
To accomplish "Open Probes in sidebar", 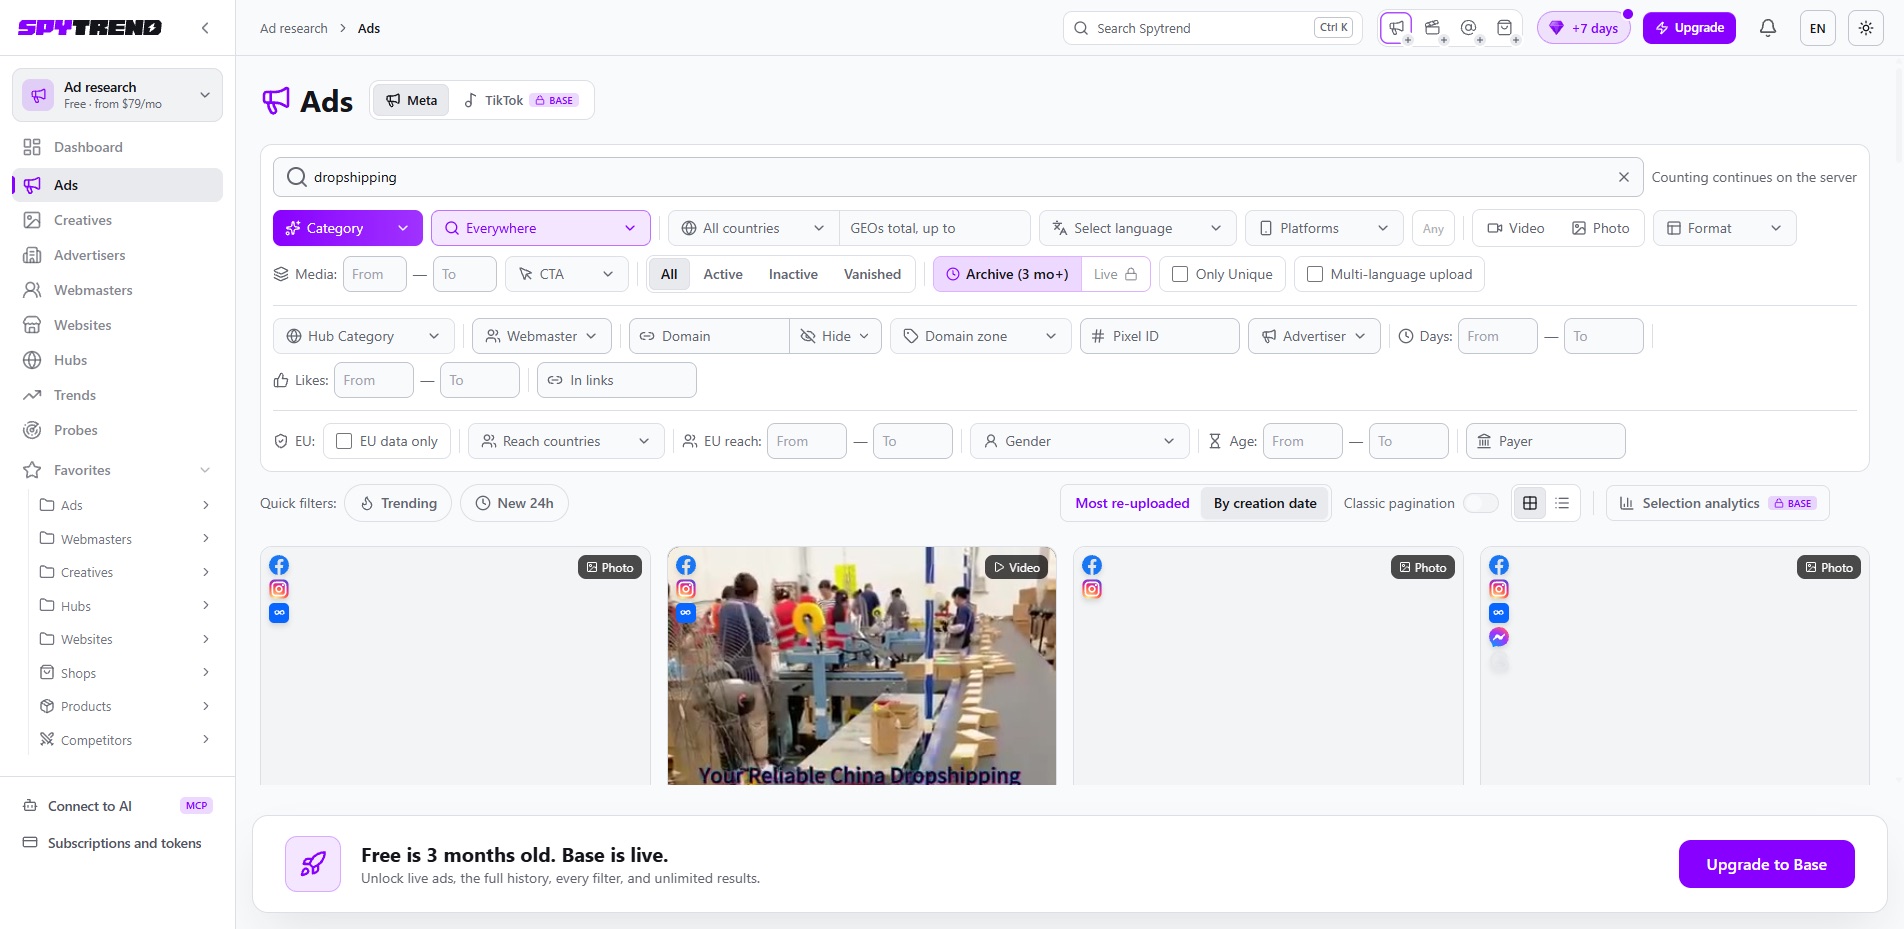I will point(118,430).
